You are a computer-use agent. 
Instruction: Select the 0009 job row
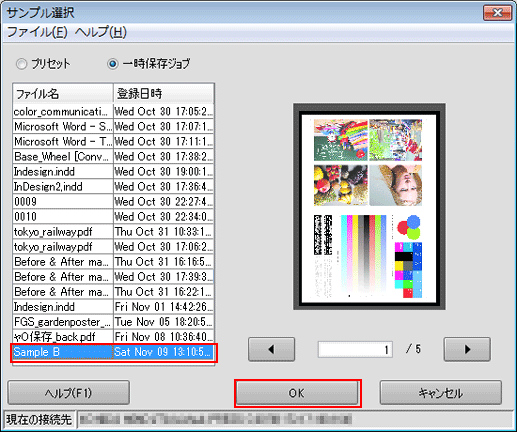click(113, 202)
